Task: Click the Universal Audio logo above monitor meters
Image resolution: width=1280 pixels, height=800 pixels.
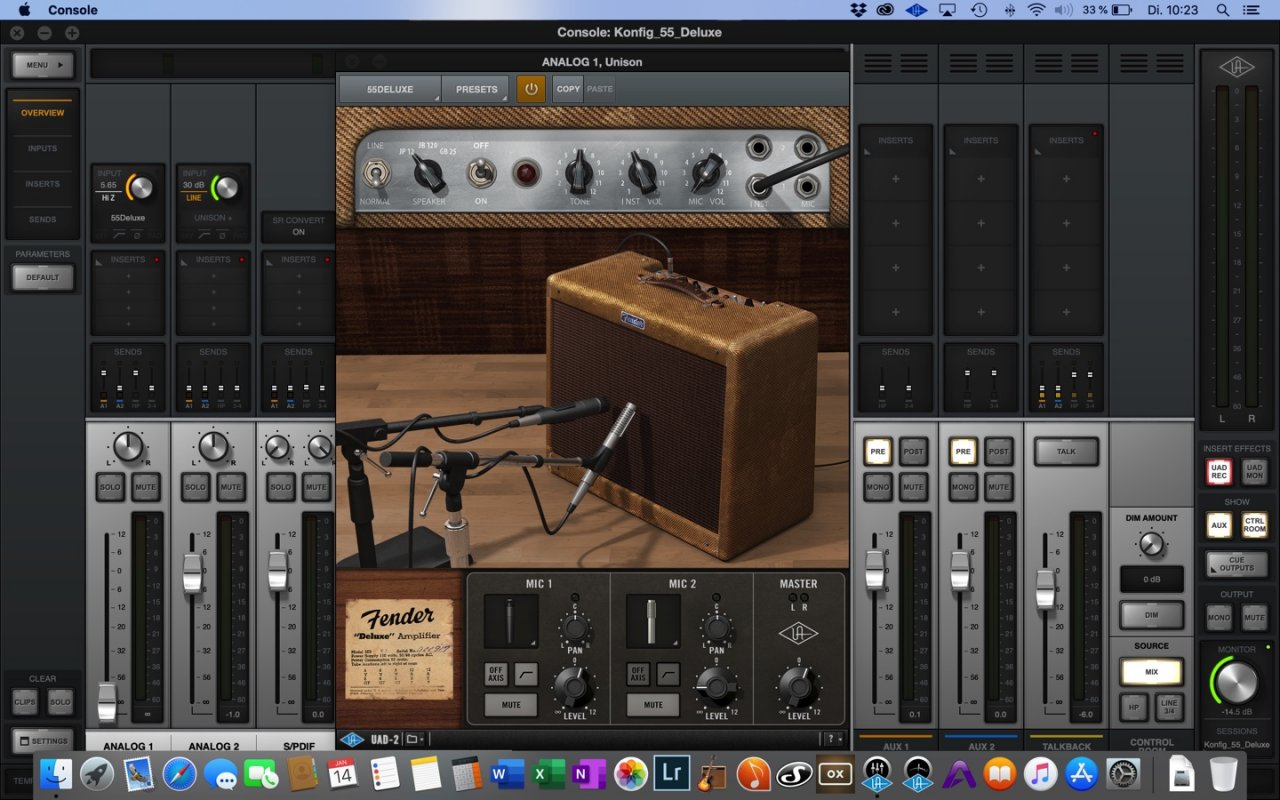Action: pos(1237,66)
